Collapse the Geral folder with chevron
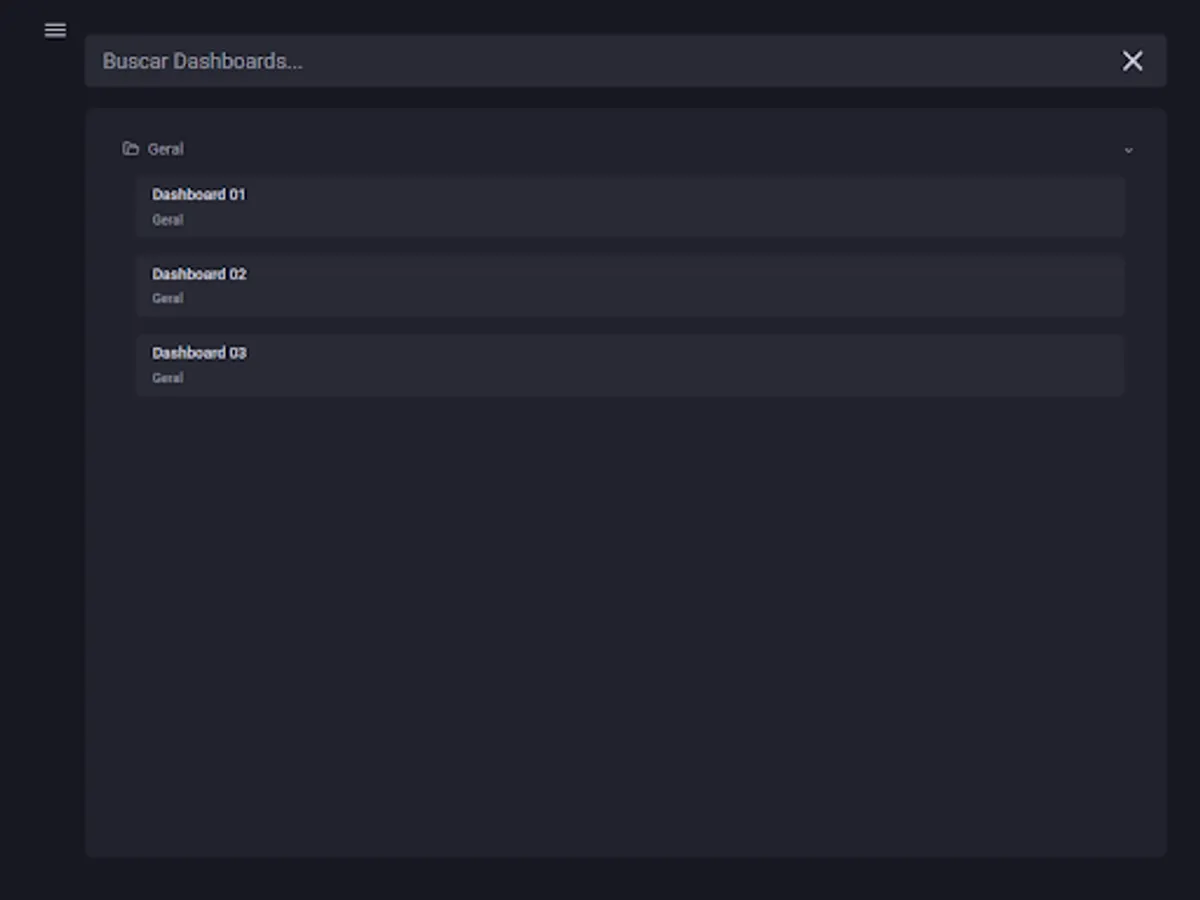 coord(1128,150)
